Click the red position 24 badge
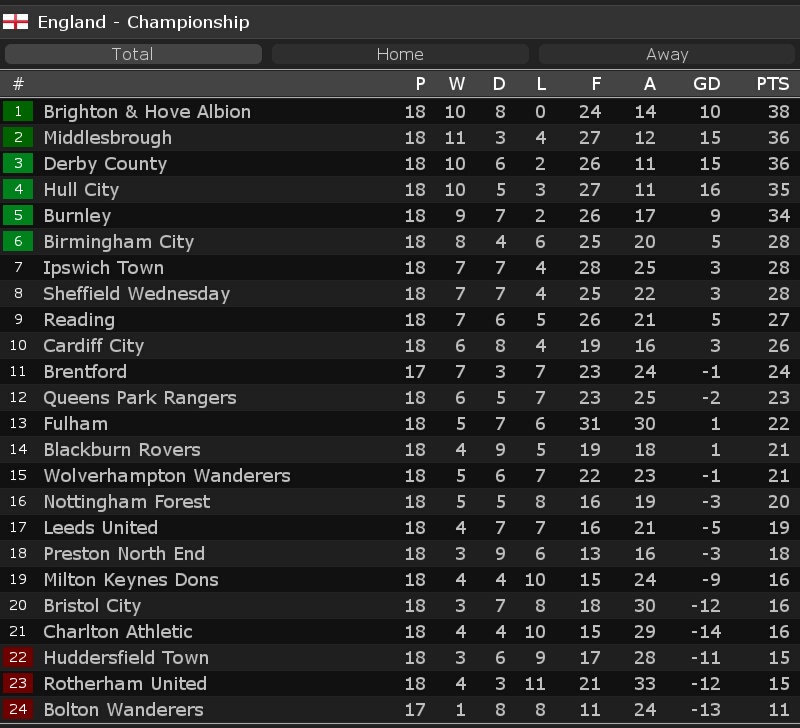800x728 pixels. coord(18,709)
